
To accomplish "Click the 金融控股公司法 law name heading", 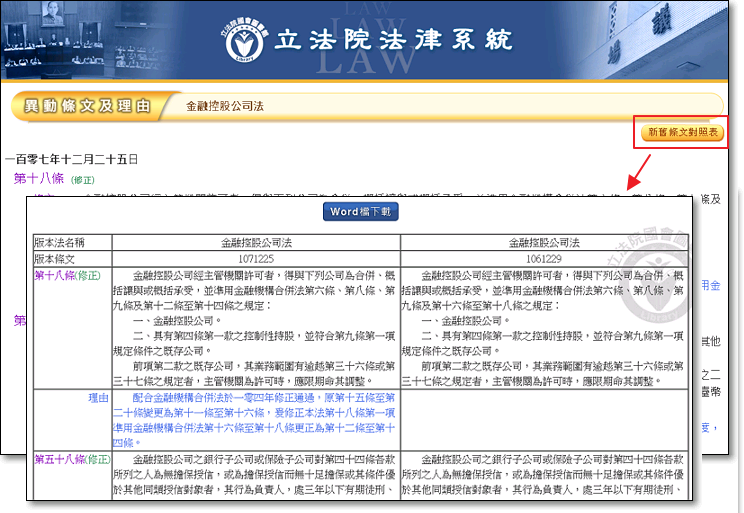I will 225,106.
